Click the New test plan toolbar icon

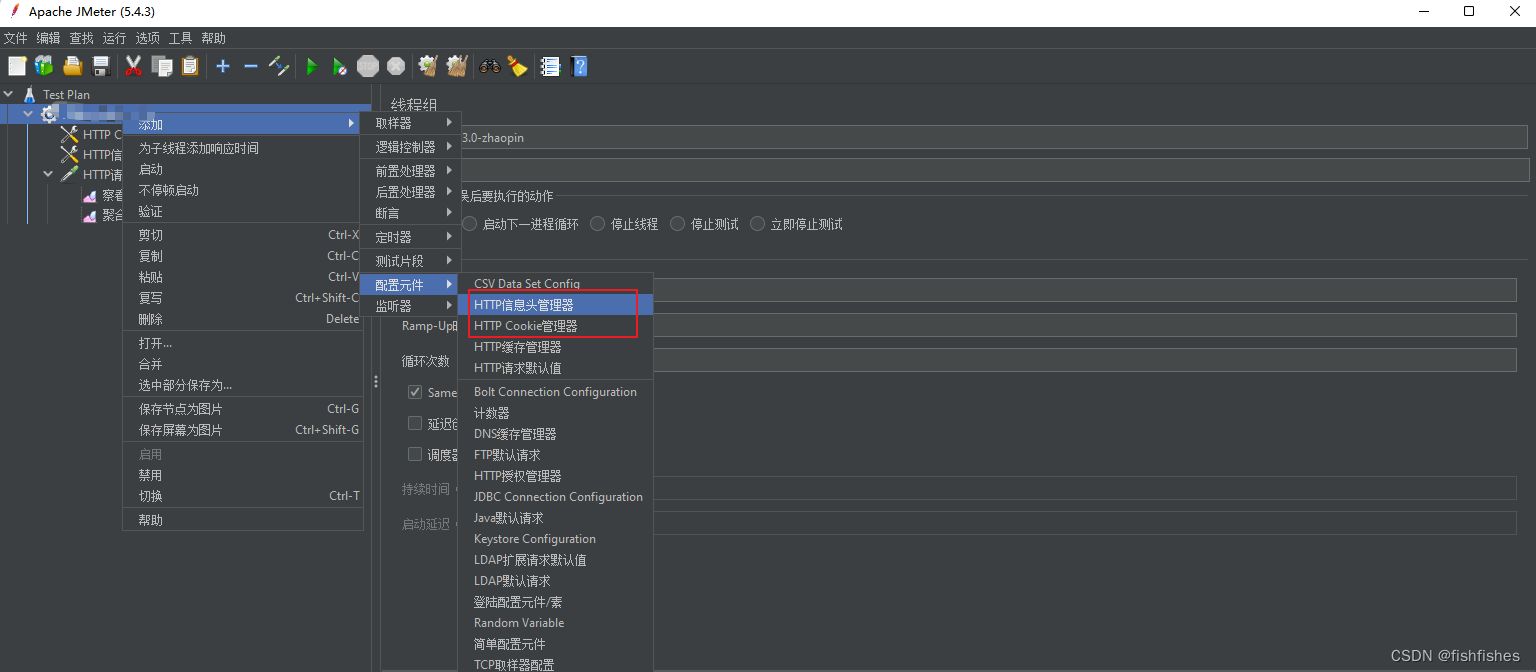click(17, 66)
